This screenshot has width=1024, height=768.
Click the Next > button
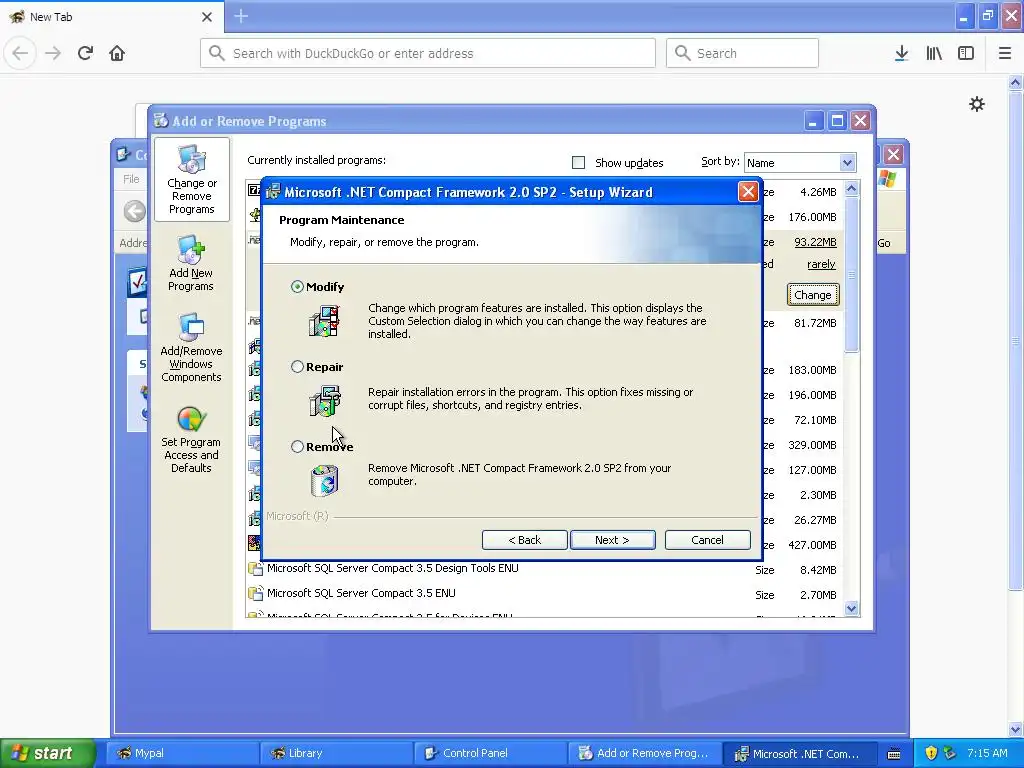click(613, 540)
